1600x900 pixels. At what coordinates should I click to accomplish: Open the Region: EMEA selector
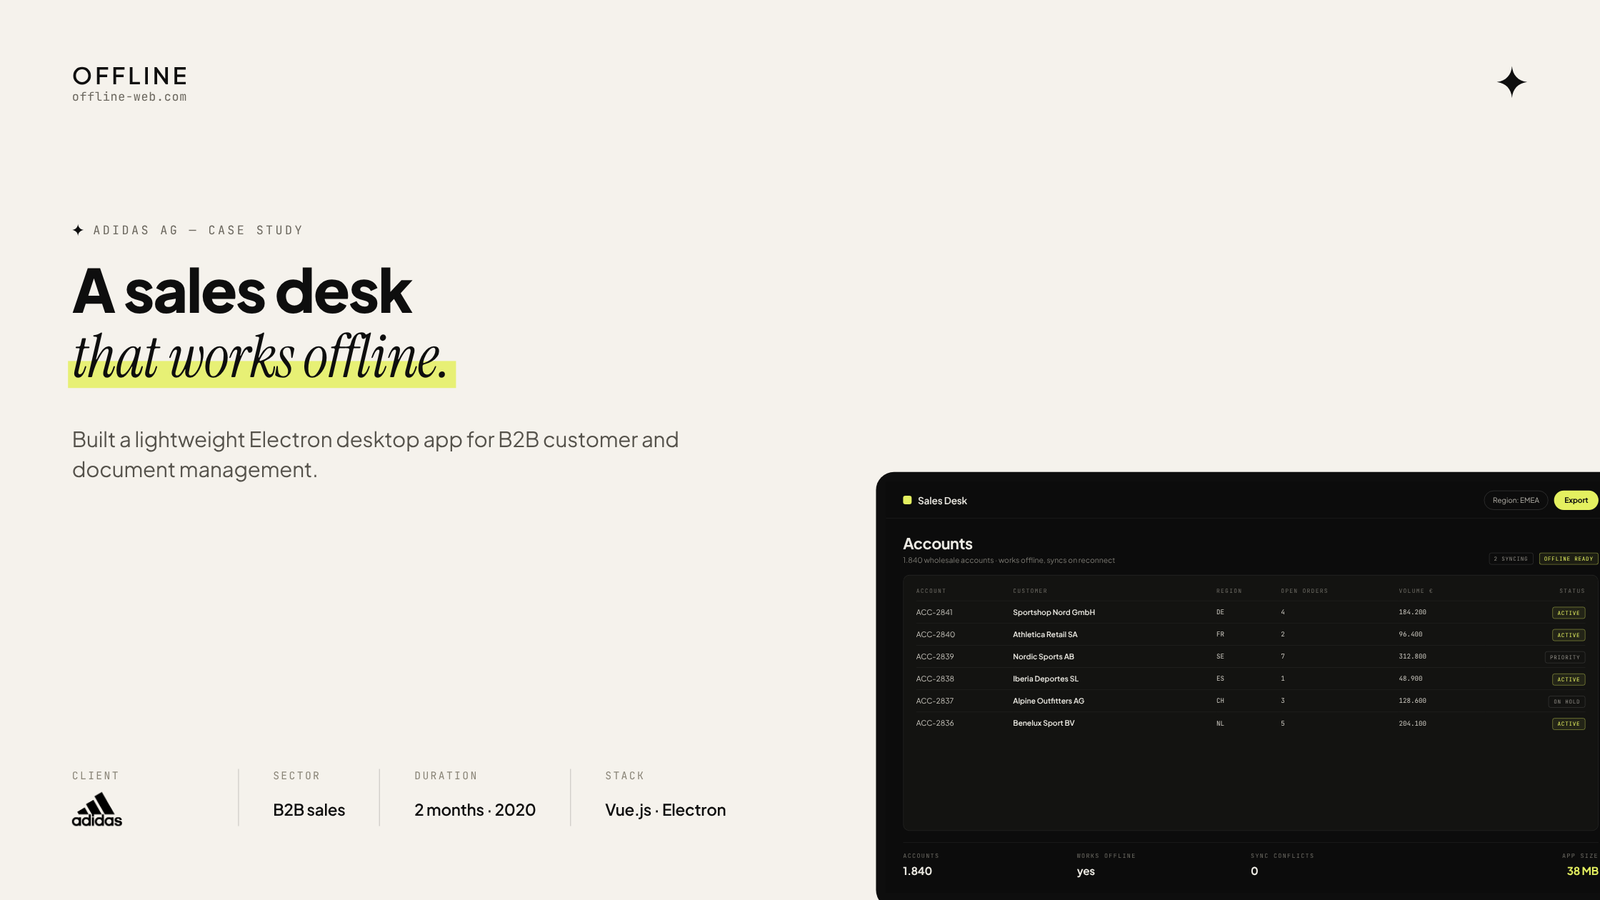[x=1516, y=500]
